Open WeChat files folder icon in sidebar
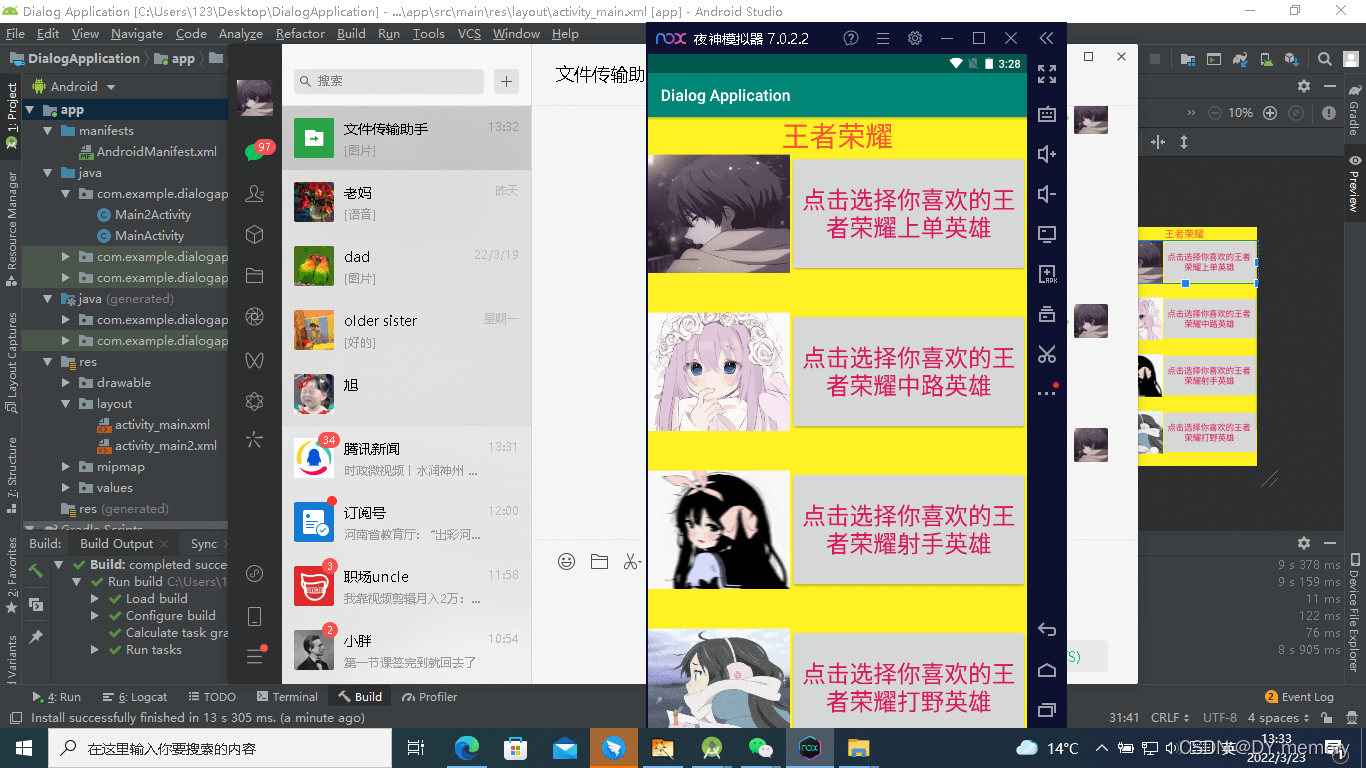 pos(255,276)
